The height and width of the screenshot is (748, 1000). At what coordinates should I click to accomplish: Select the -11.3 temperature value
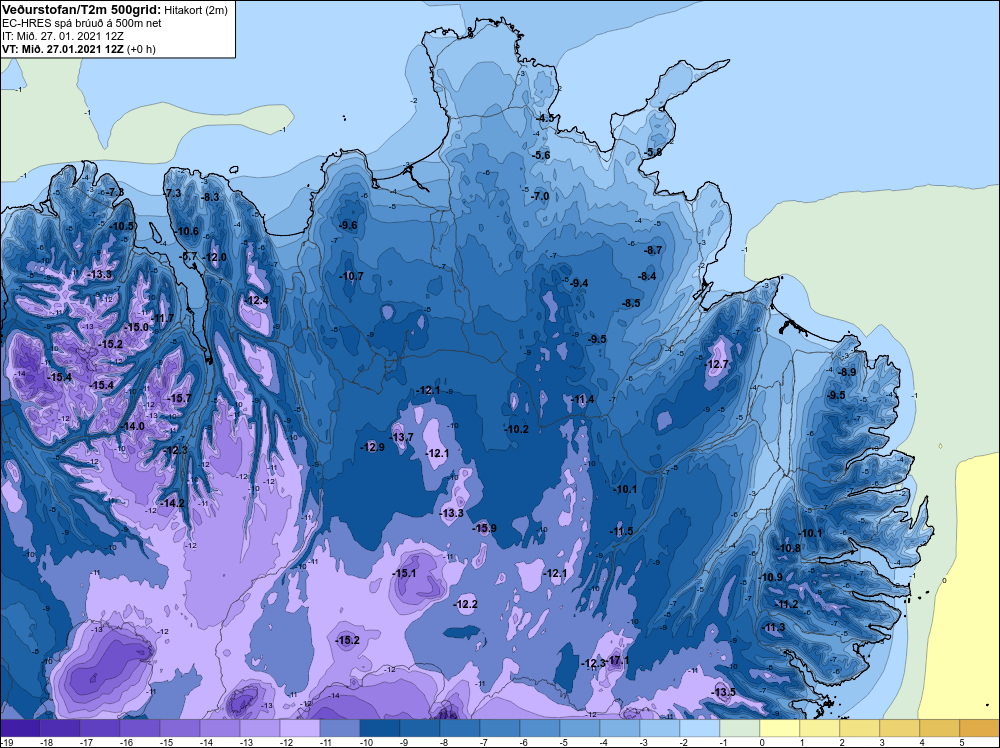pyautogui.click(x=774, y=627)
